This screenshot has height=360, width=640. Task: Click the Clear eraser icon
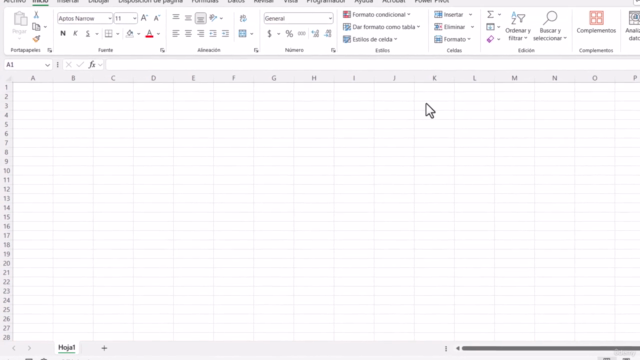pos(490,39)
